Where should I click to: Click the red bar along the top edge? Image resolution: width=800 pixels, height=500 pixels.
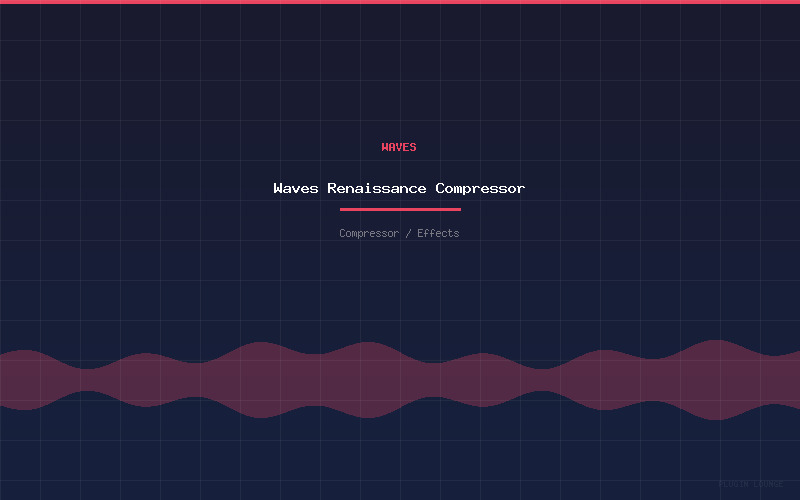click(x=400, y=2)
